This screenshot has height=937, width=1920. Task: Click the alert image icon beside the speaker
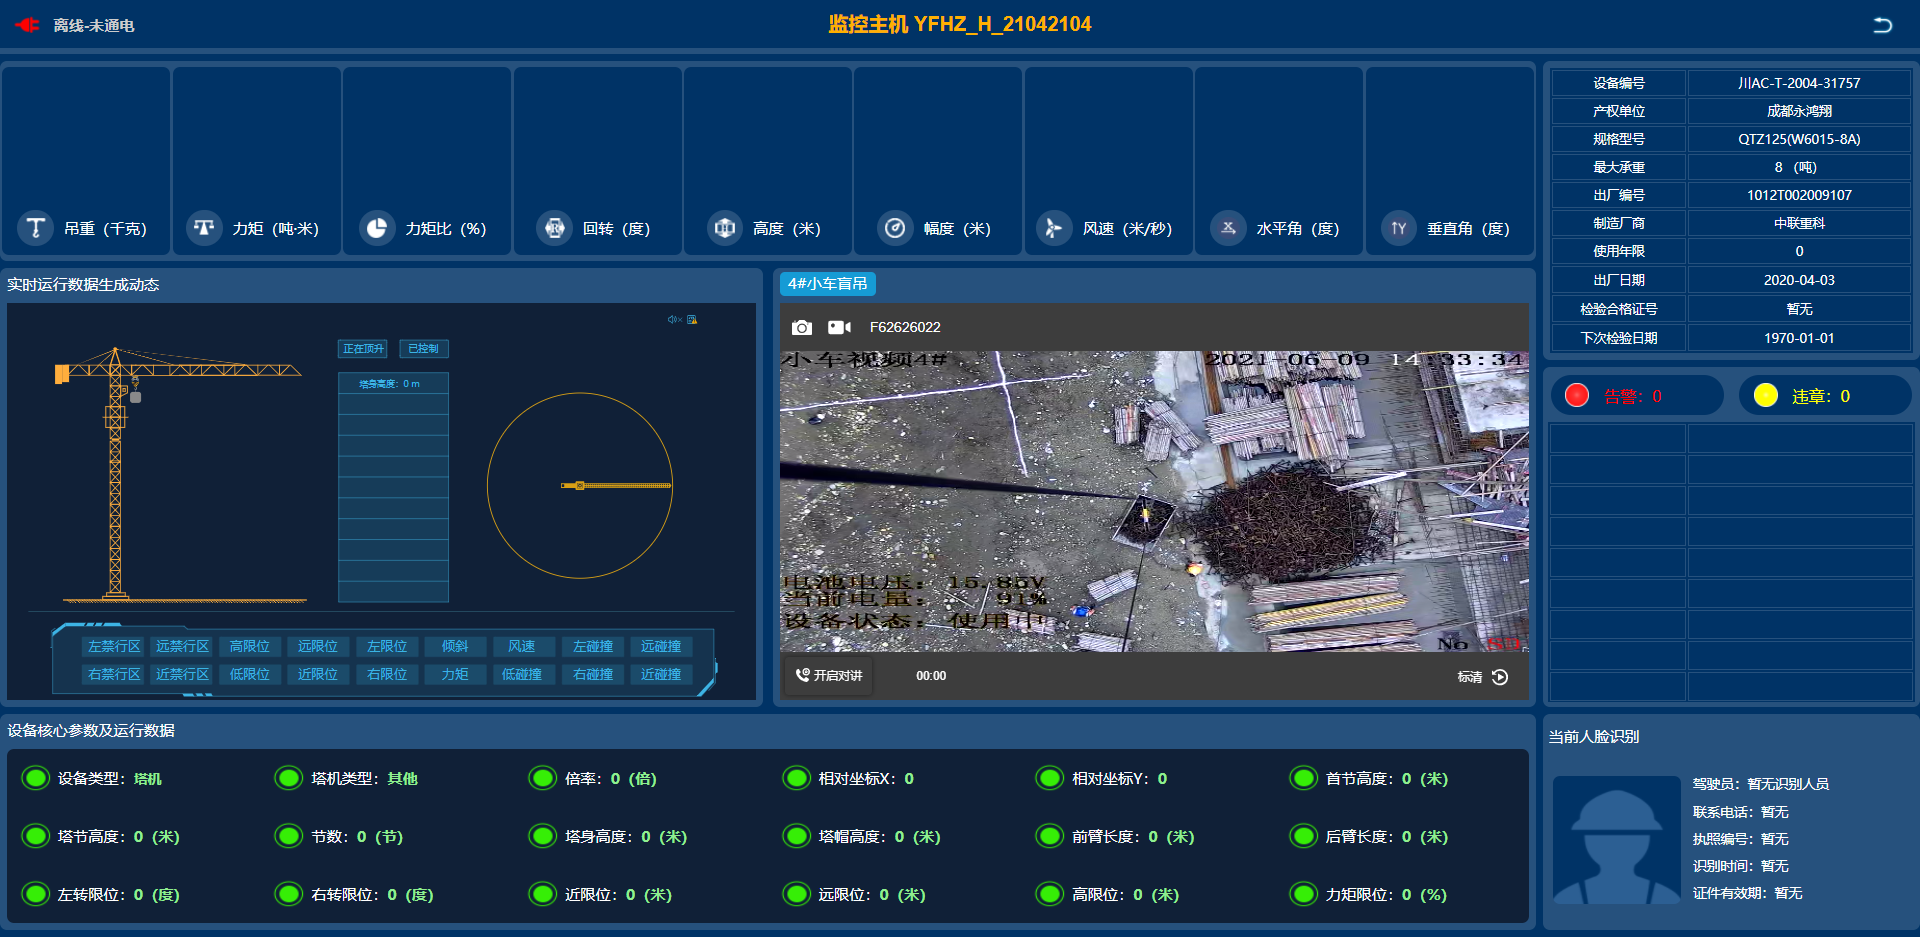pyautogui.click(x=692, y=320)
